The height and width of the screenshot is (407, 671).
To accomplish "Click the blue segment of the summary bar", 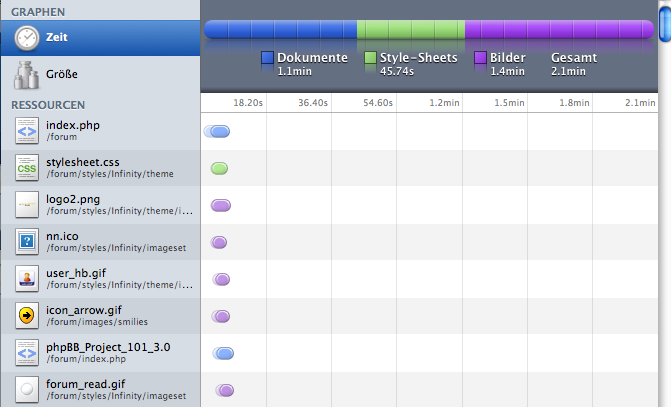I will coord(280,31).
